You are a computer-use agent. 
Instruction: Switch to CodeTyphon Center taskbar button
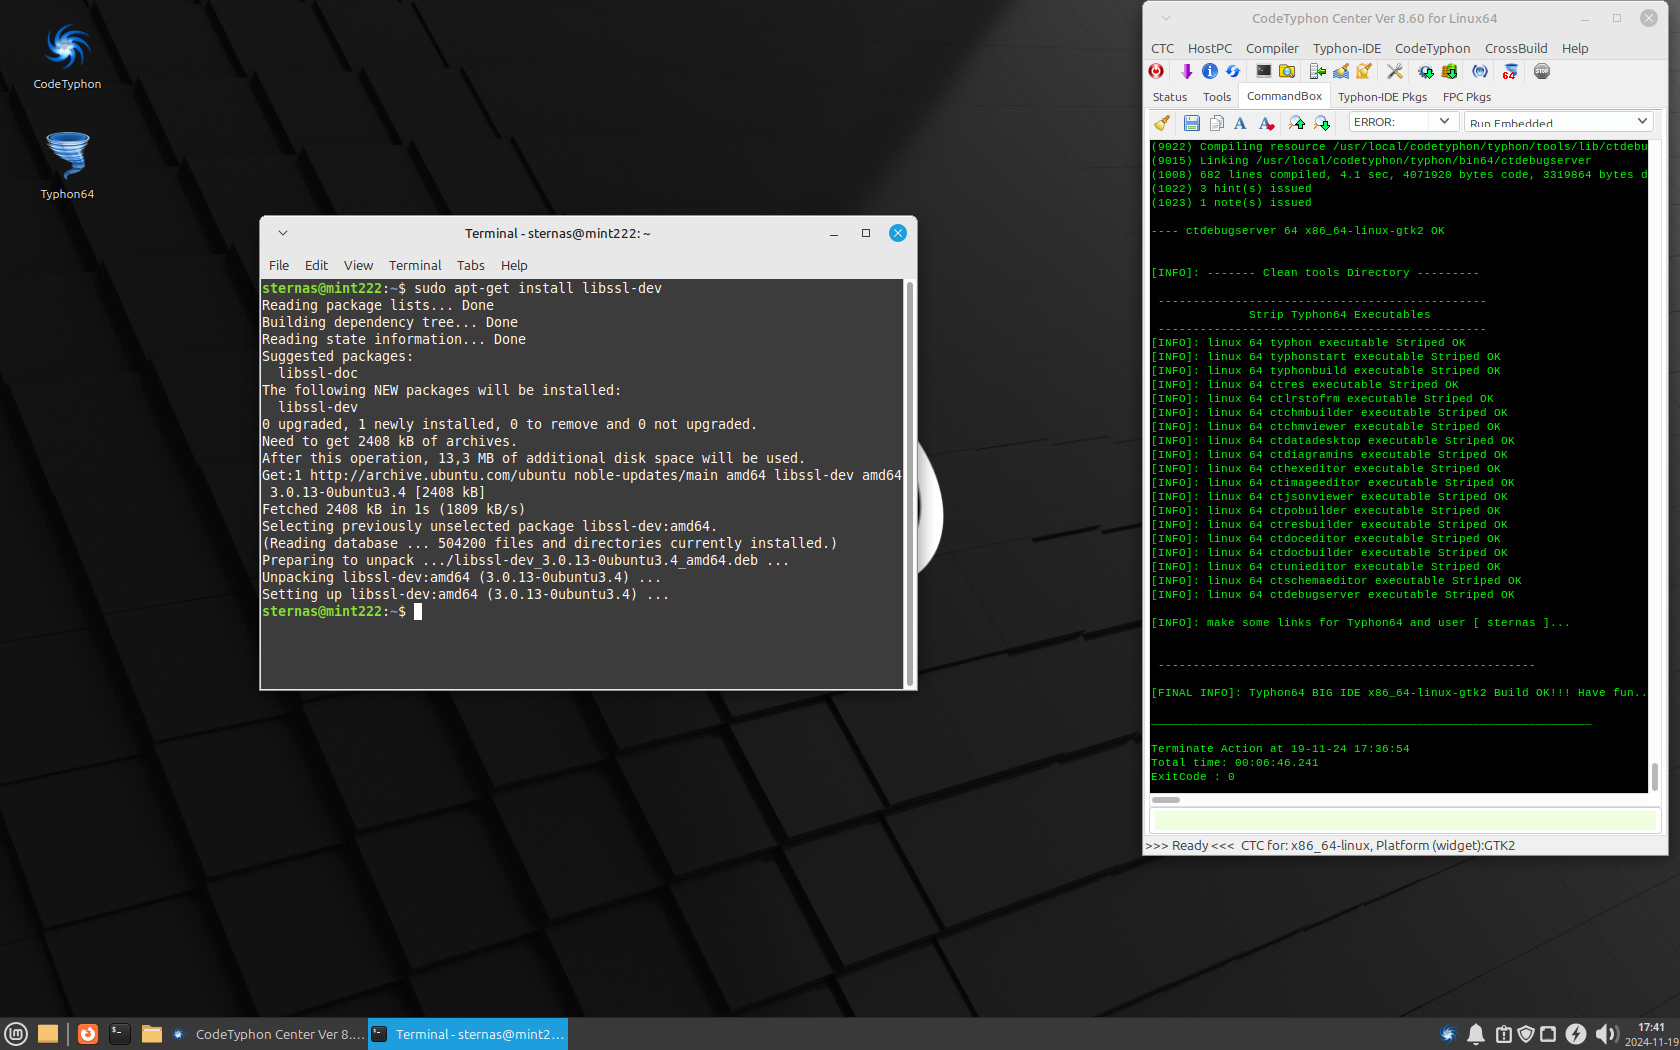(x=267, y=1034)
